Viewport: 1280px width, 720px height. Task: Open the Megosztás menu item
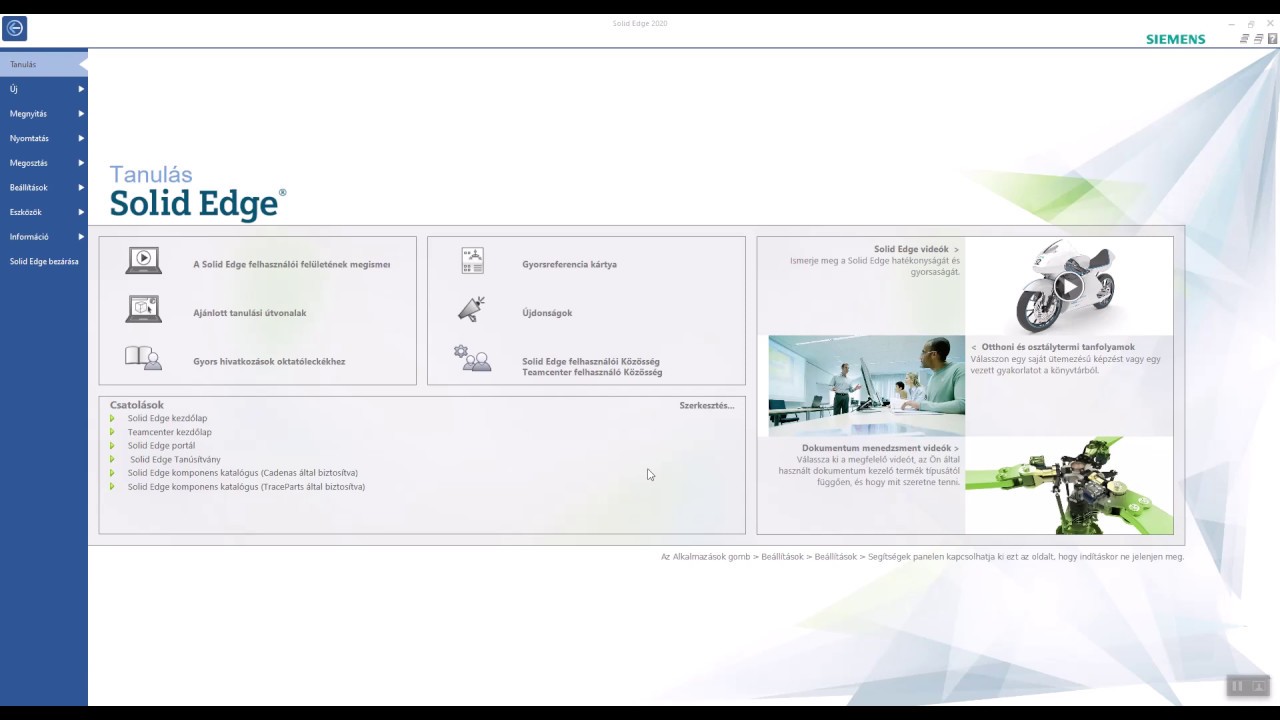click(44, 163)
